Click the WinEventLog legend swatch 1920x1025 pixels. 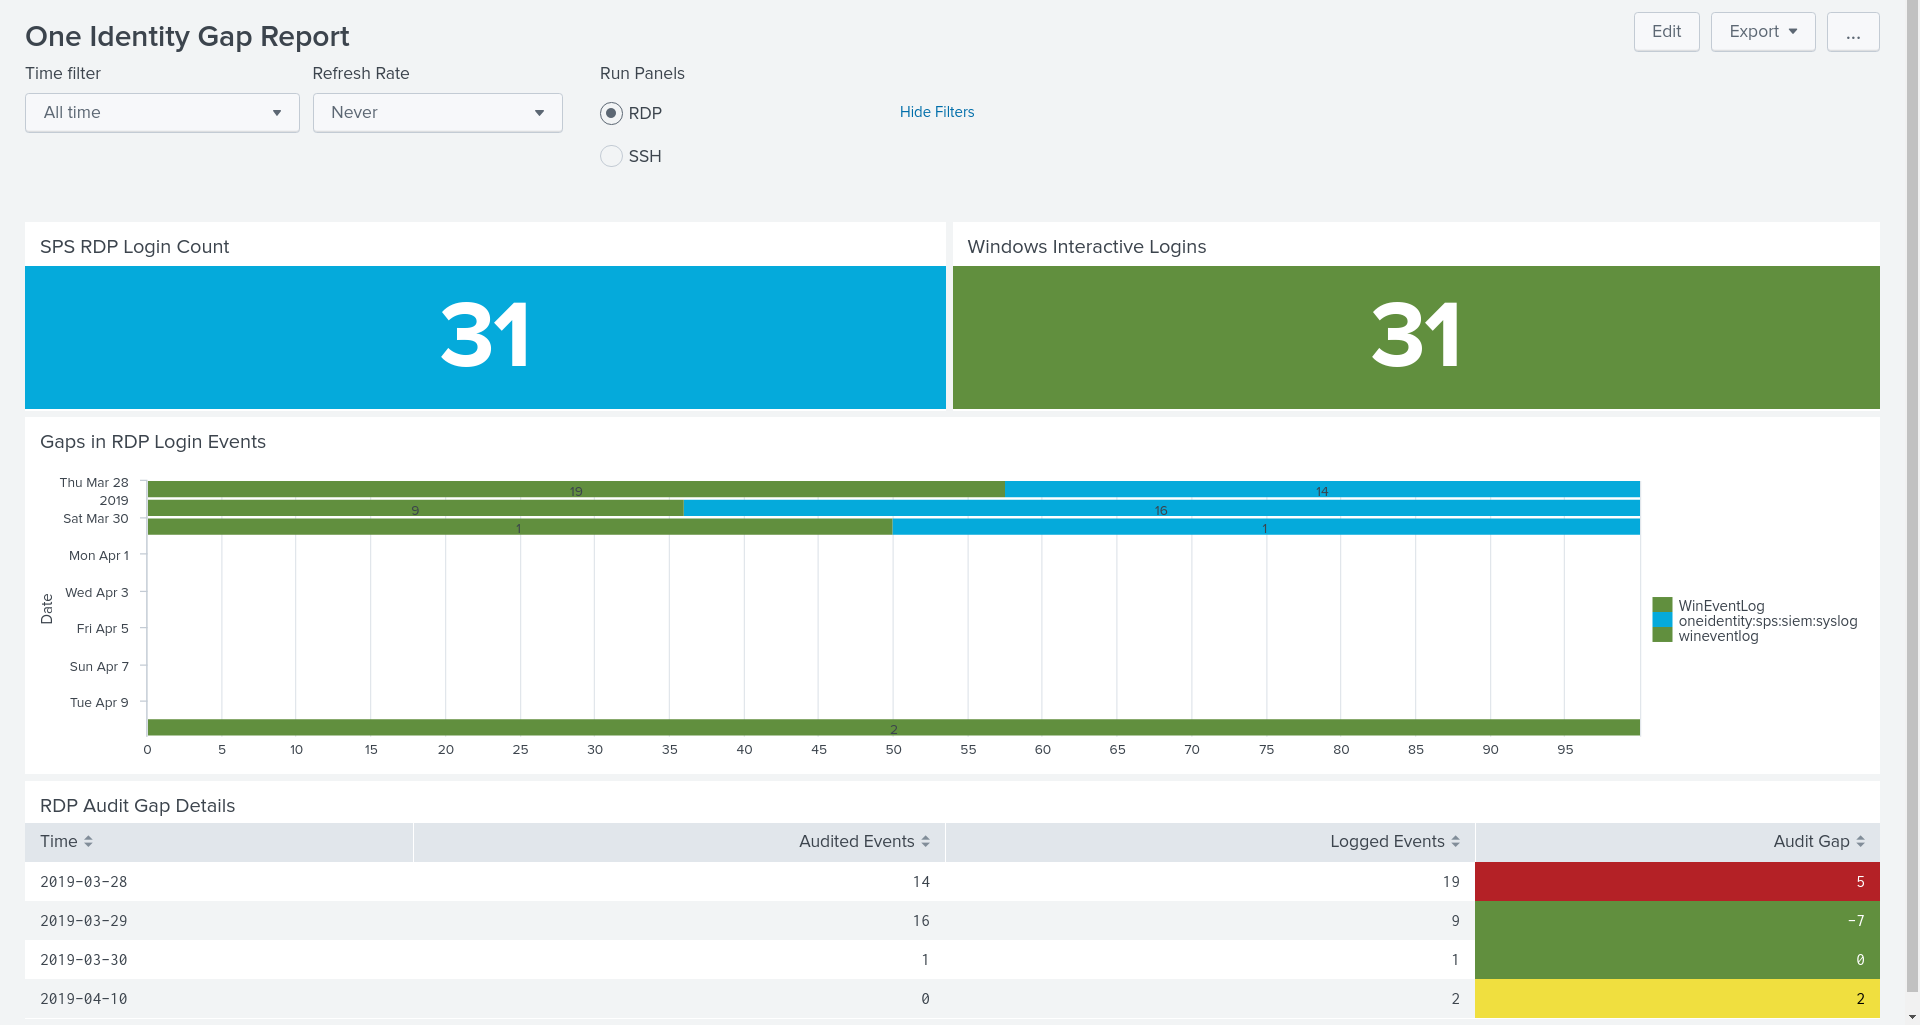tap(1662, 606)
